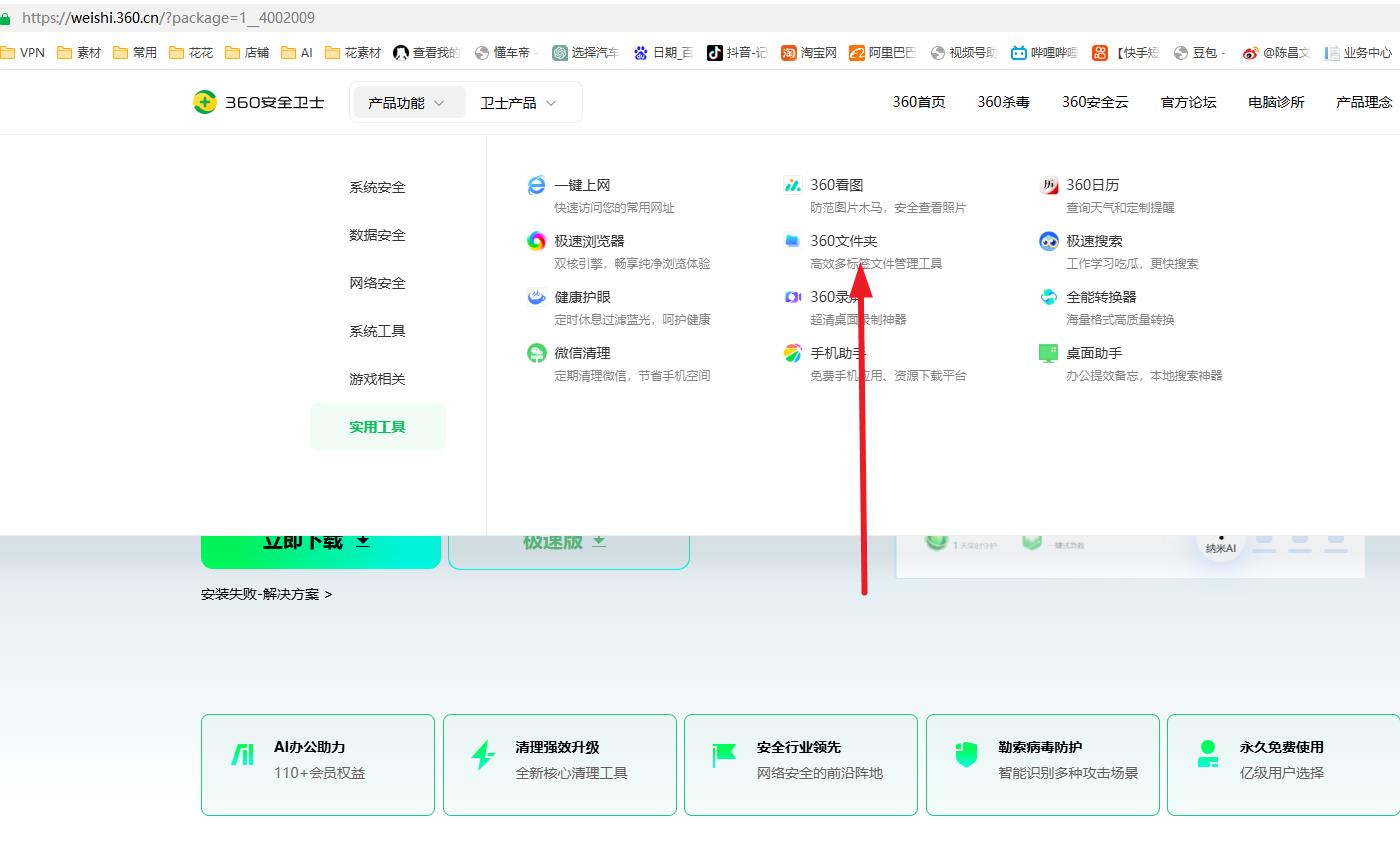
Task: Open the 手机助手 icon
Action: tap(792, 353)
